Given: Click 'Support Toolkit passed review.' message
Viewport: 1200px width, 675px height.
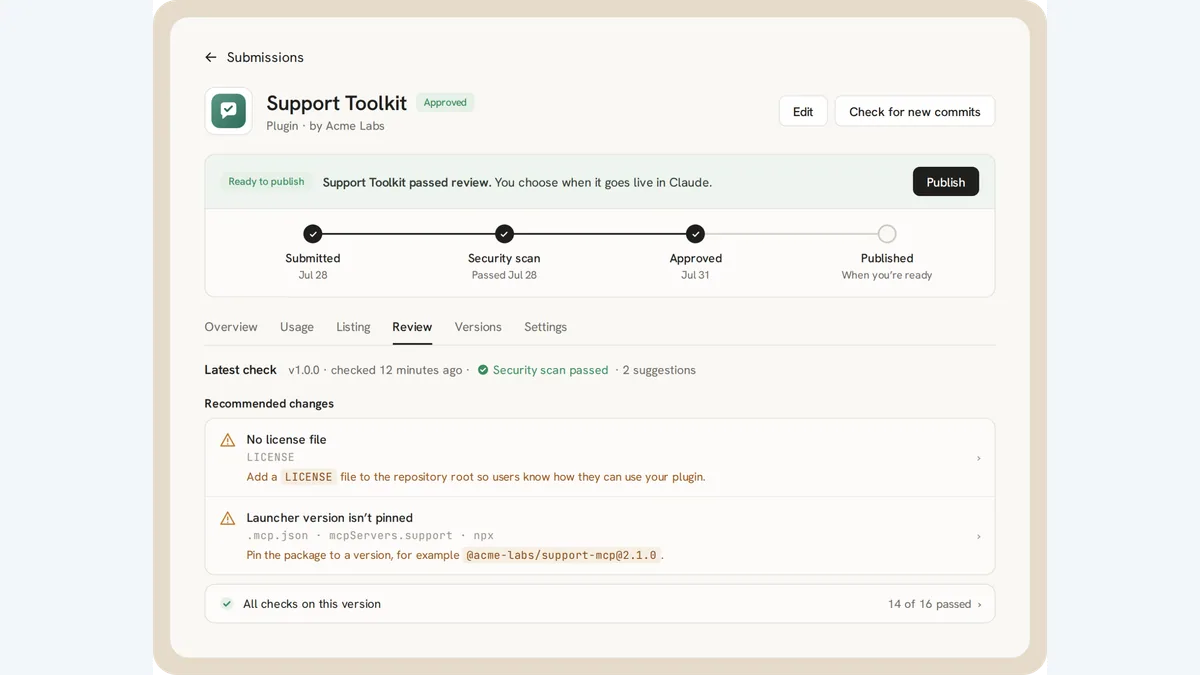Looking at the screenshot, I should [407, 182].
